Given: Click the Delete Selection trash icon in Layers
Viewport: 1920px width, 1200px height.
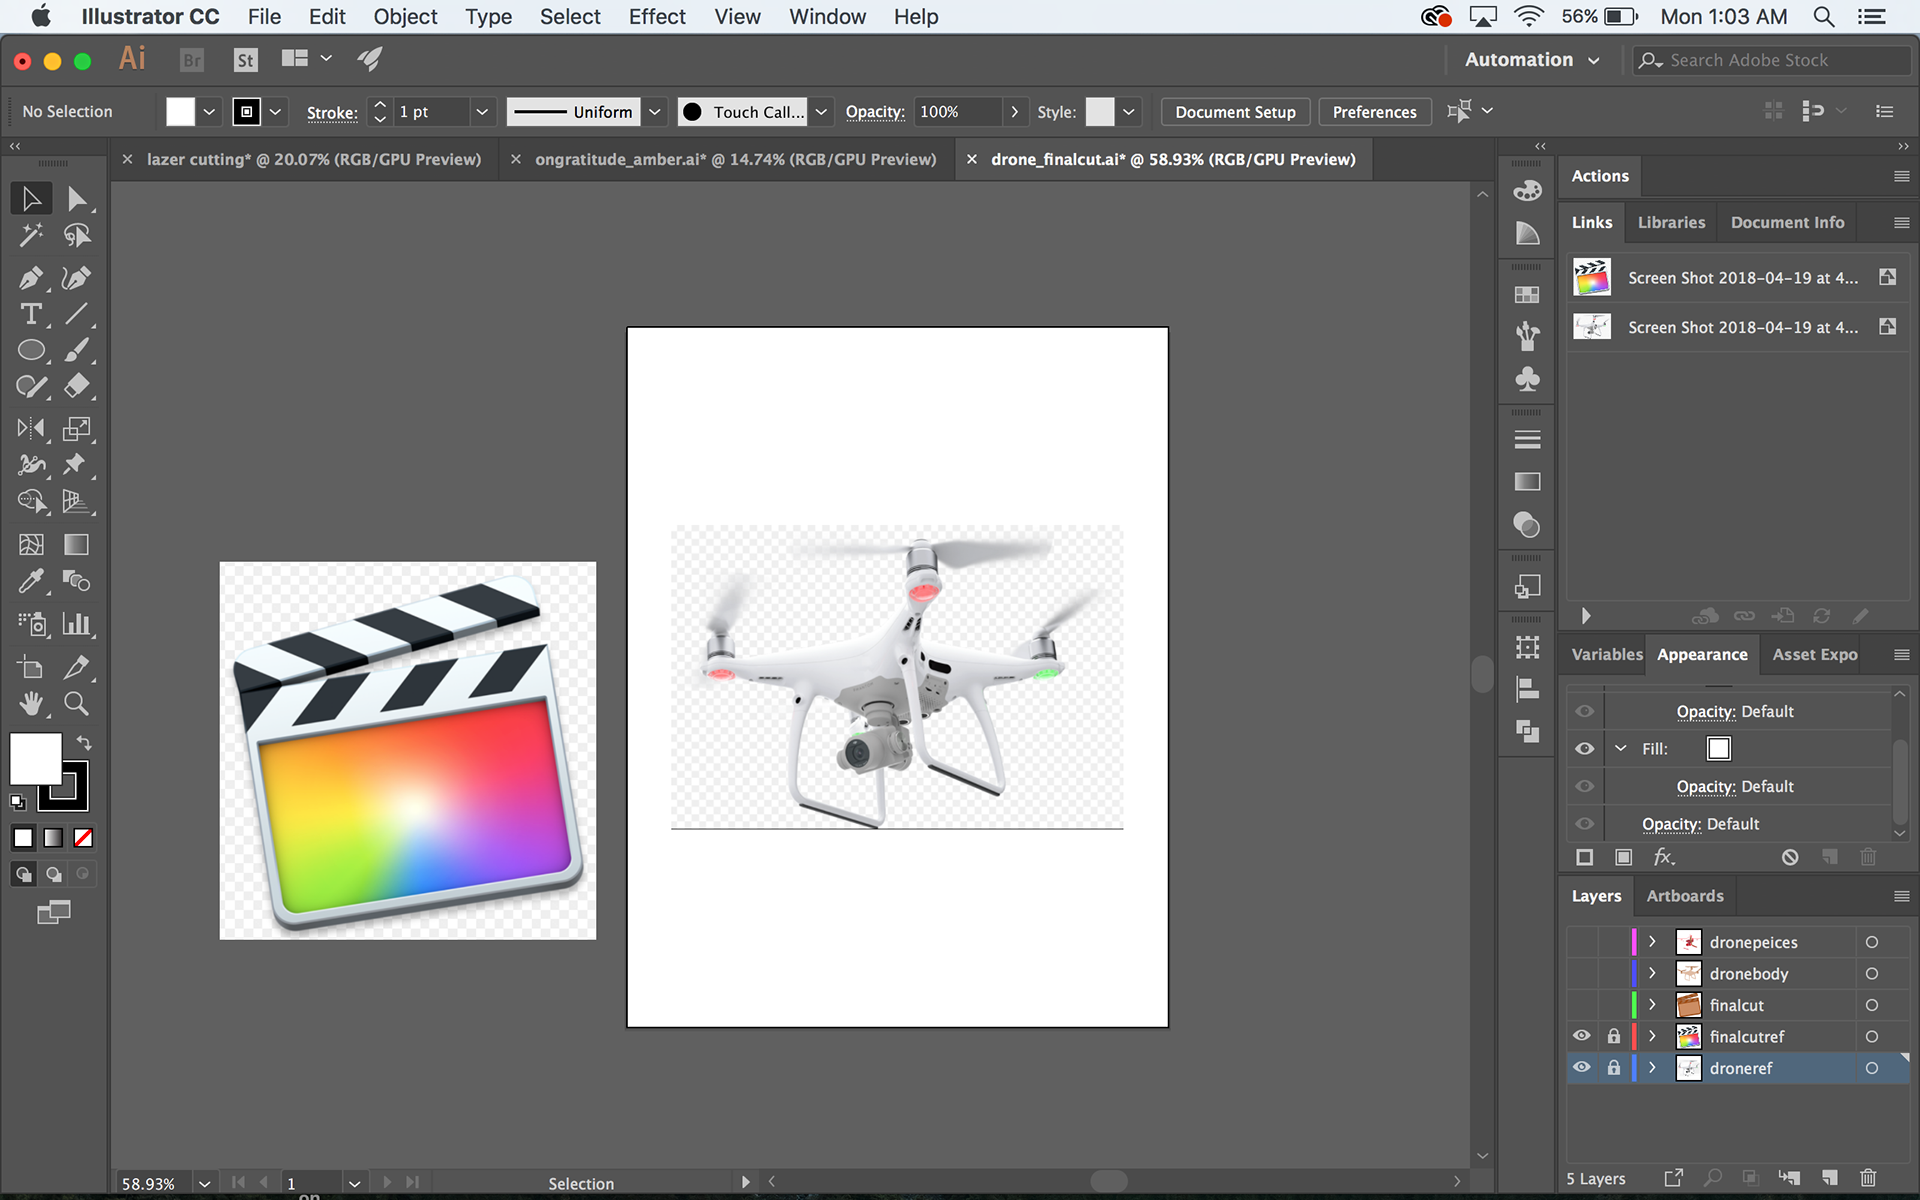Looking at the screenshot, I should tap(1868, 1178).
